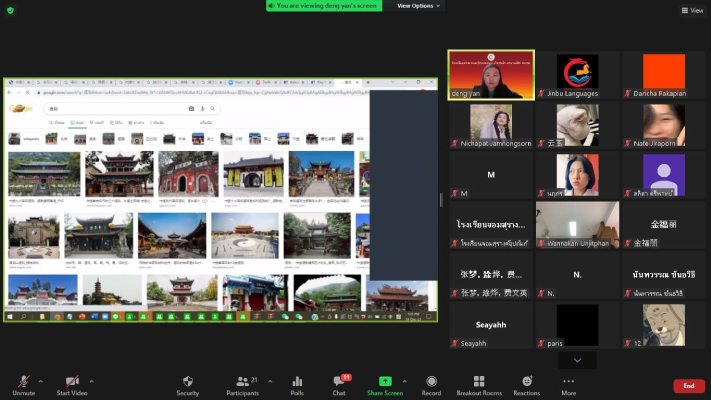Expand video options arrow beside Start Video
This screenshot has width=711, height=400.
tap(91, 381)
